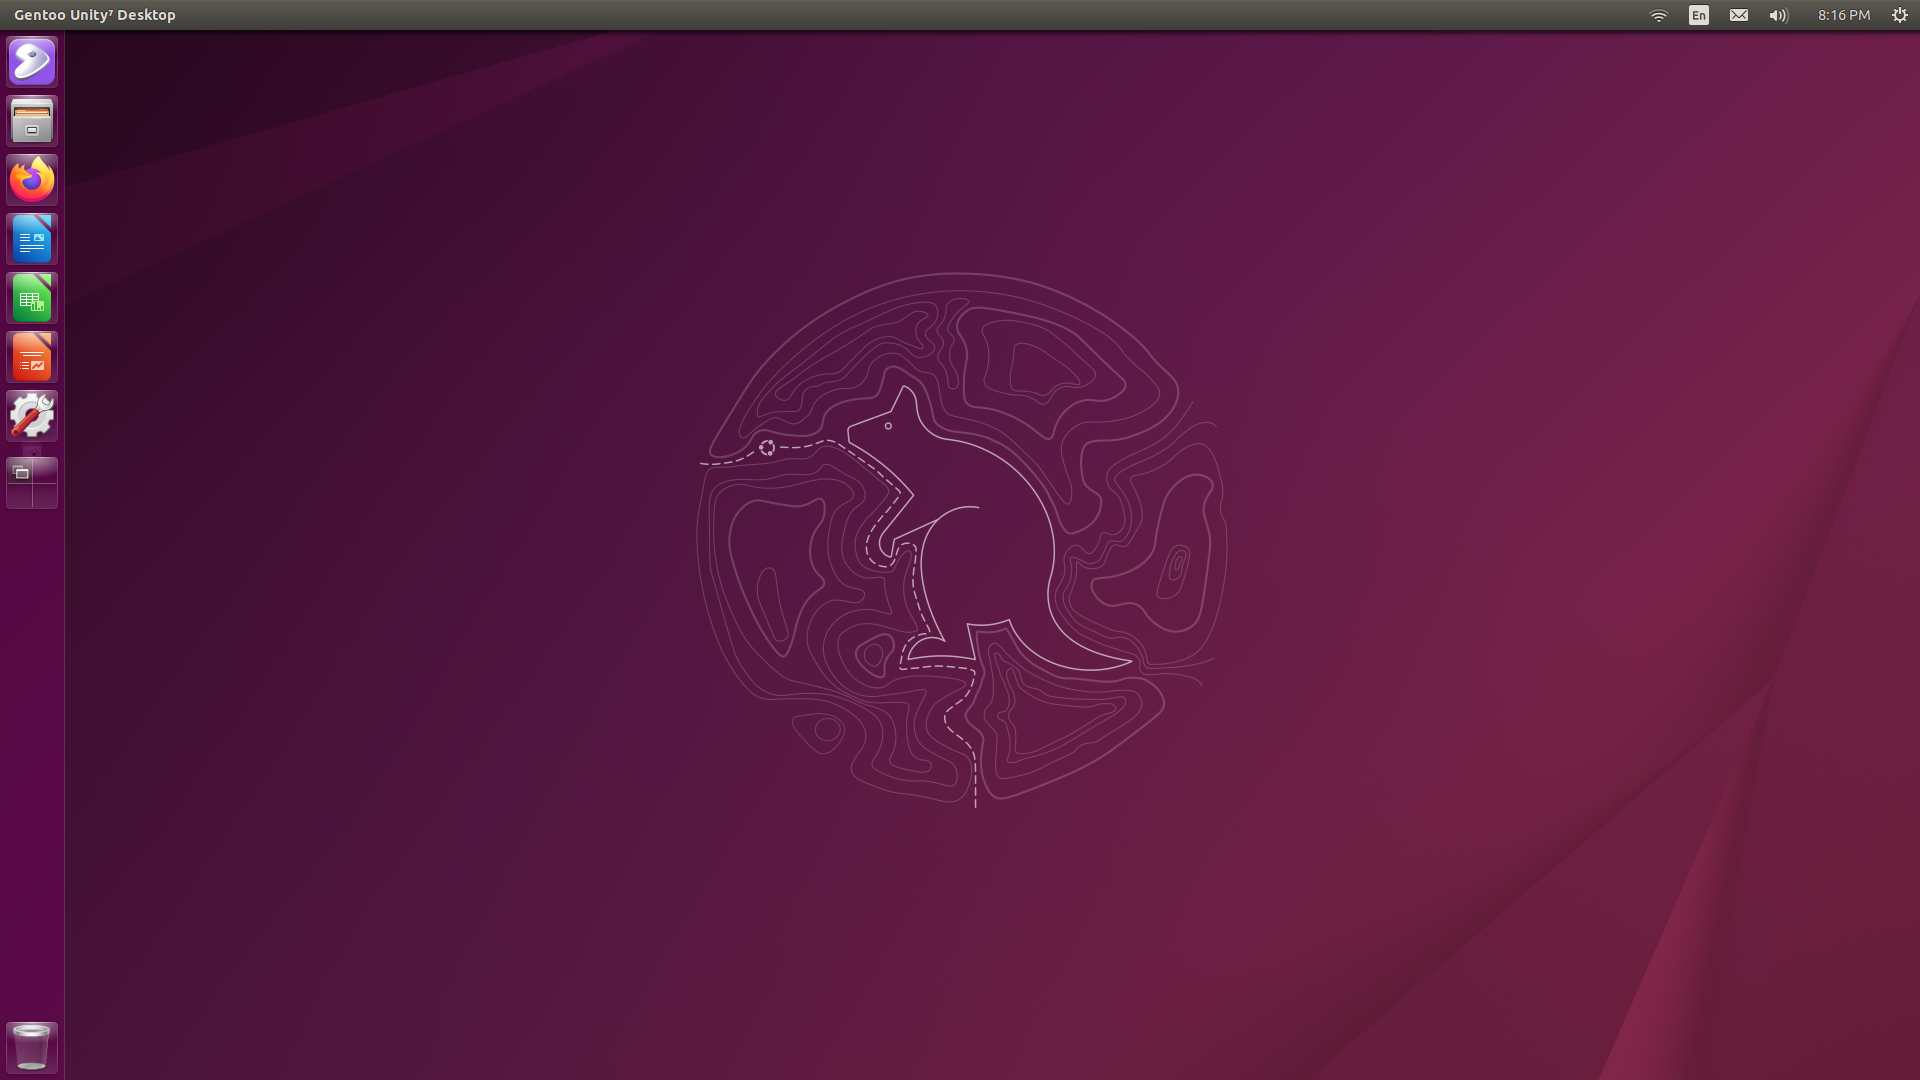Launch LibreOffice Writer
Viewport: 1920px width, 1080px height.
pyautogui.click(x=32, y=239)
